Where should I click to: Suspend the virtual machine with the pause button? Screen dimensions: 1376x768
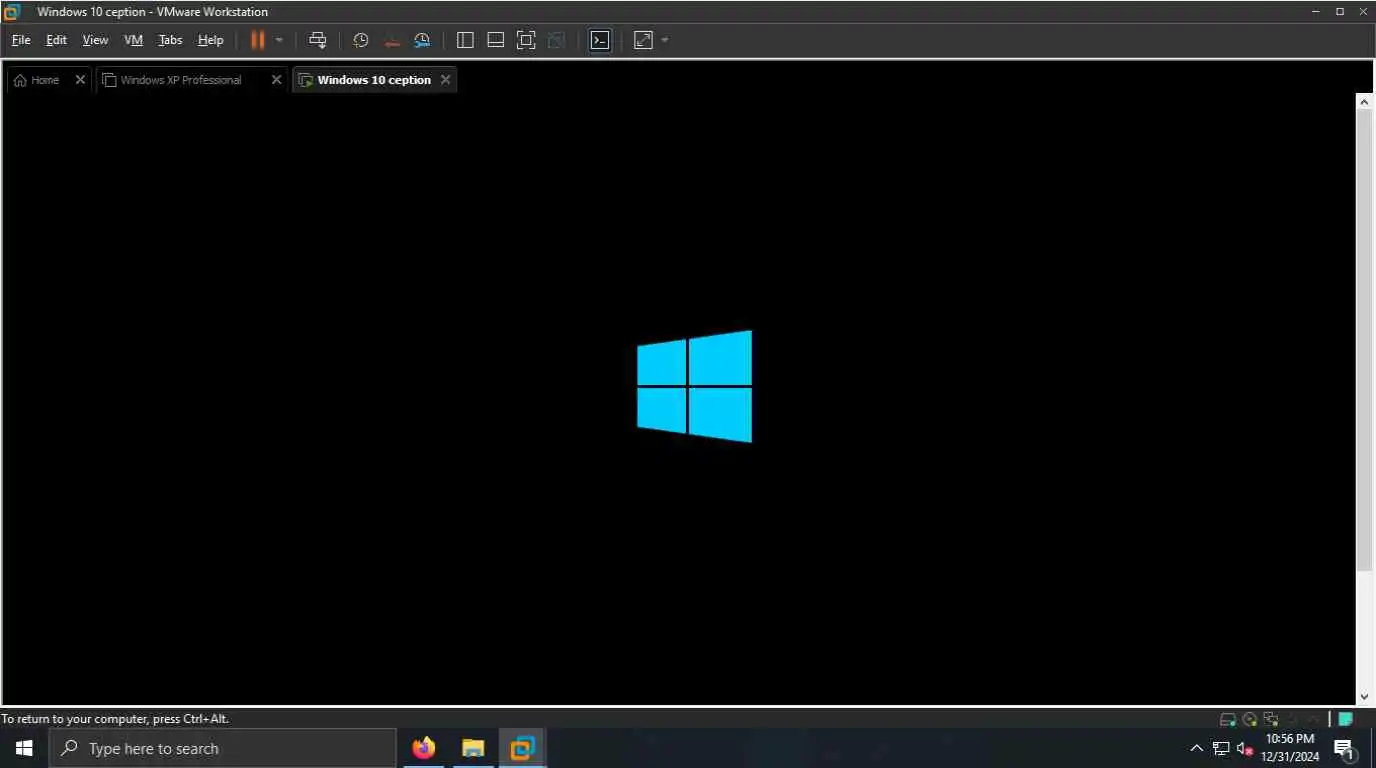[257, 40]
